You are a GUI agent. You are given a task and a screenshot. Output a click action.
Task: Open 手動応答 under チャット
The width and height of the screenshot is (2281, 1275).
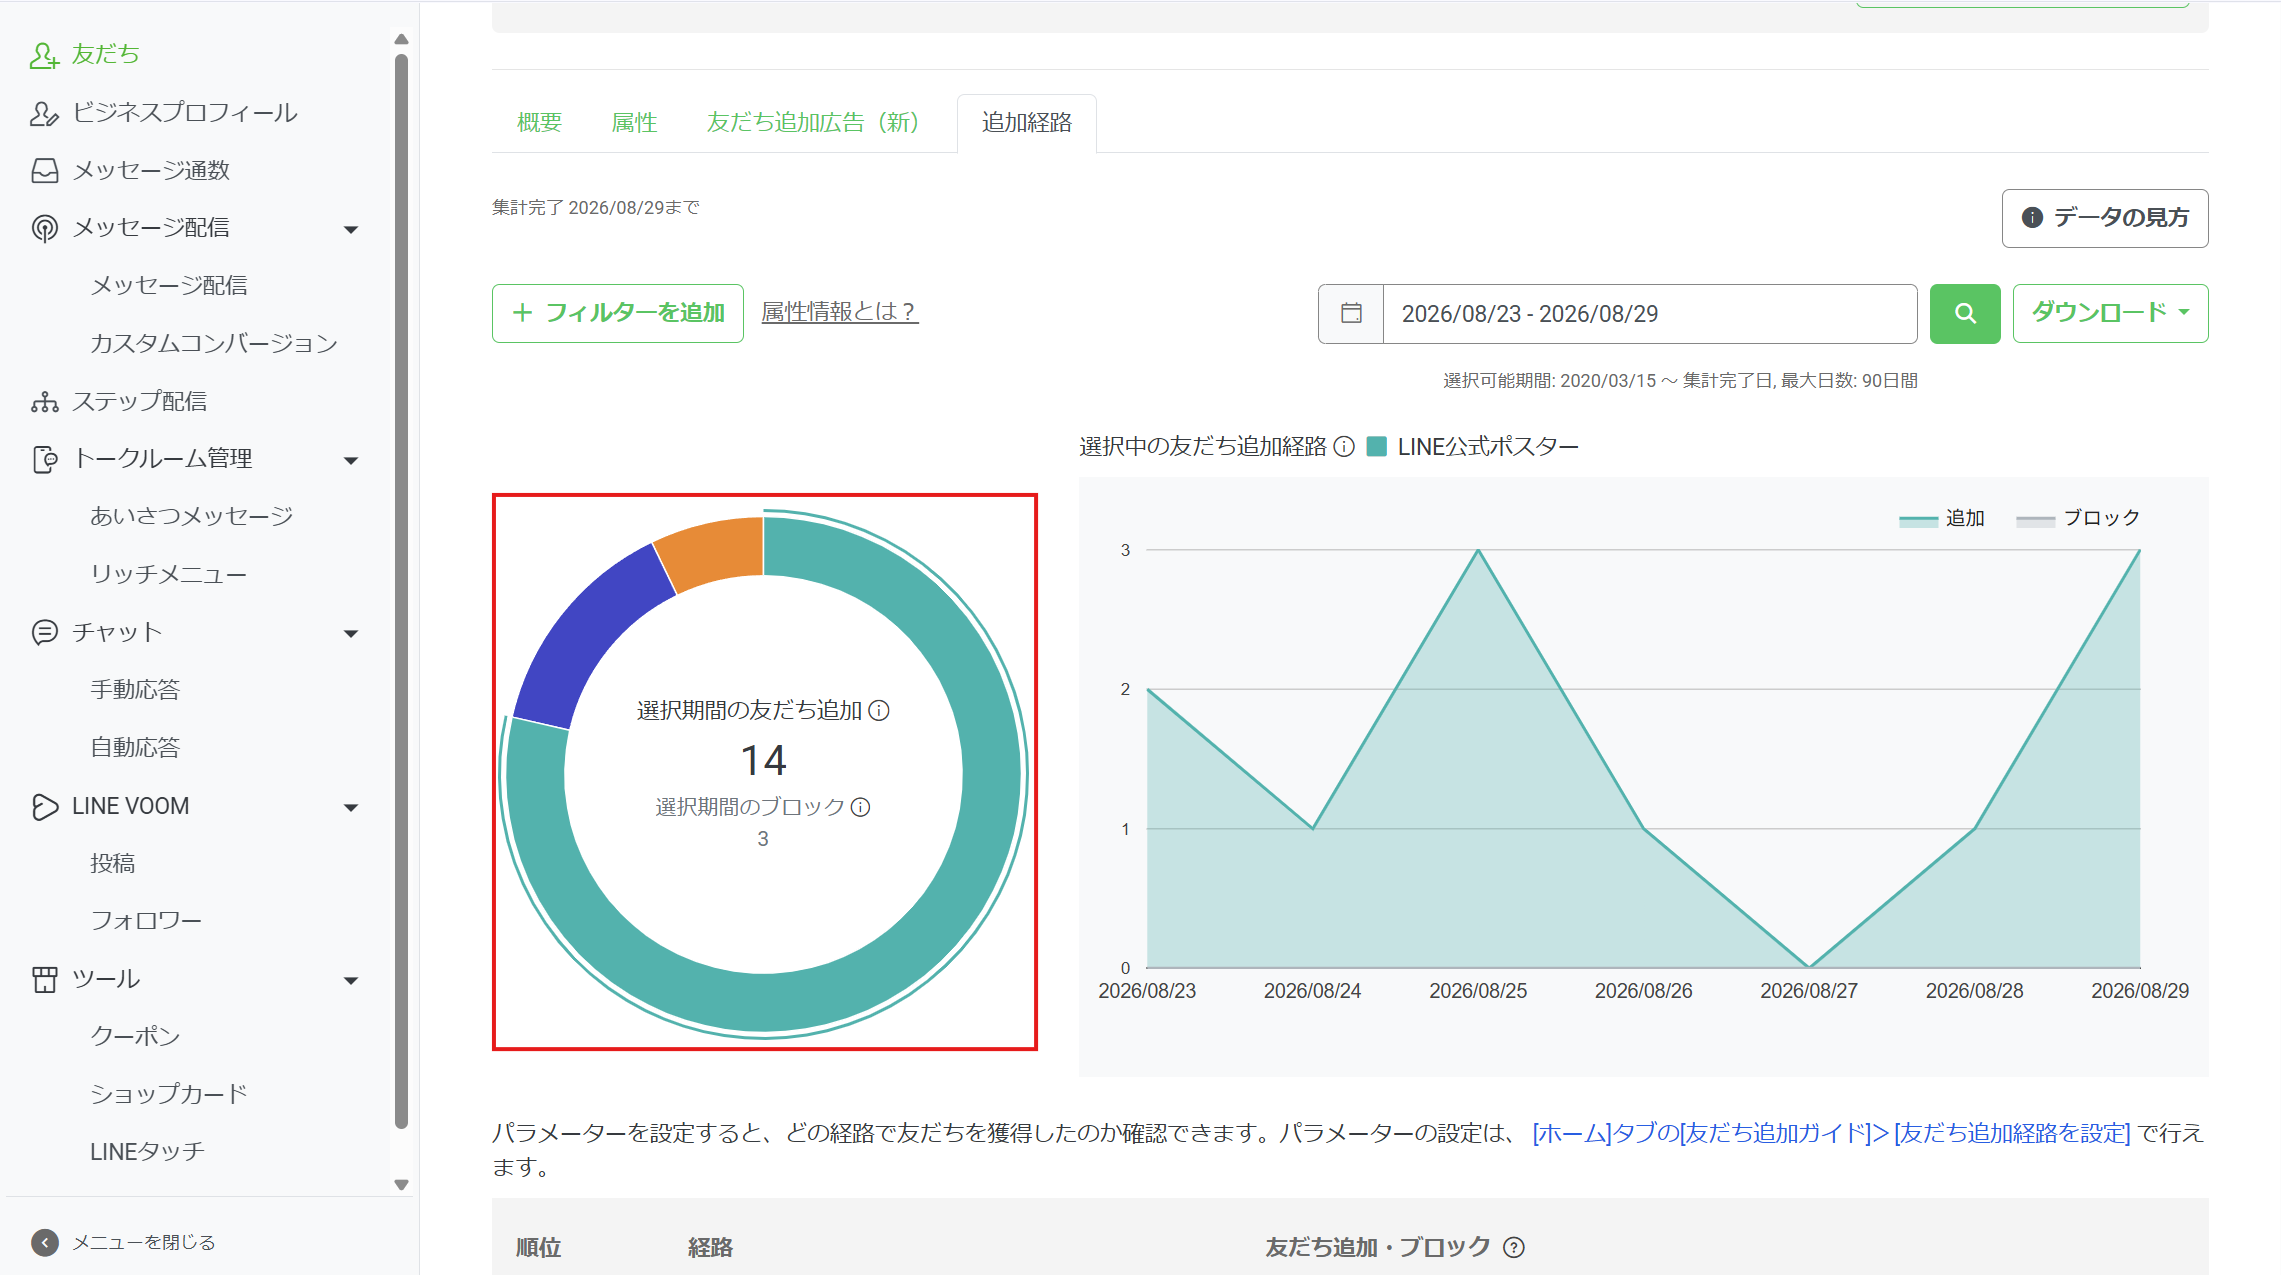135,690
